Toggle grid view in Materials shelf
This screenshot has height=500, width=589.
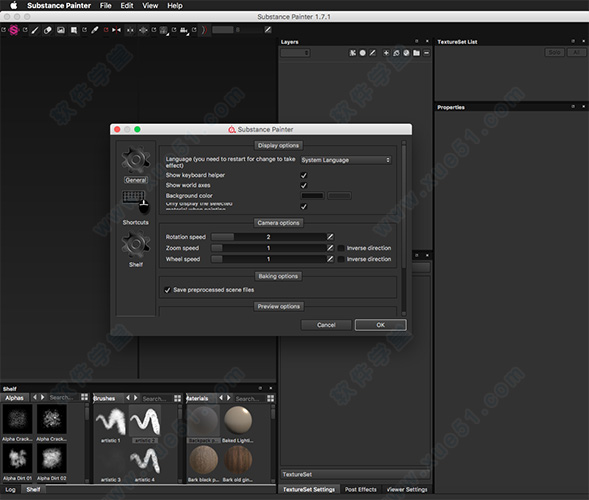pyautogui.click(x=270, y=398)
